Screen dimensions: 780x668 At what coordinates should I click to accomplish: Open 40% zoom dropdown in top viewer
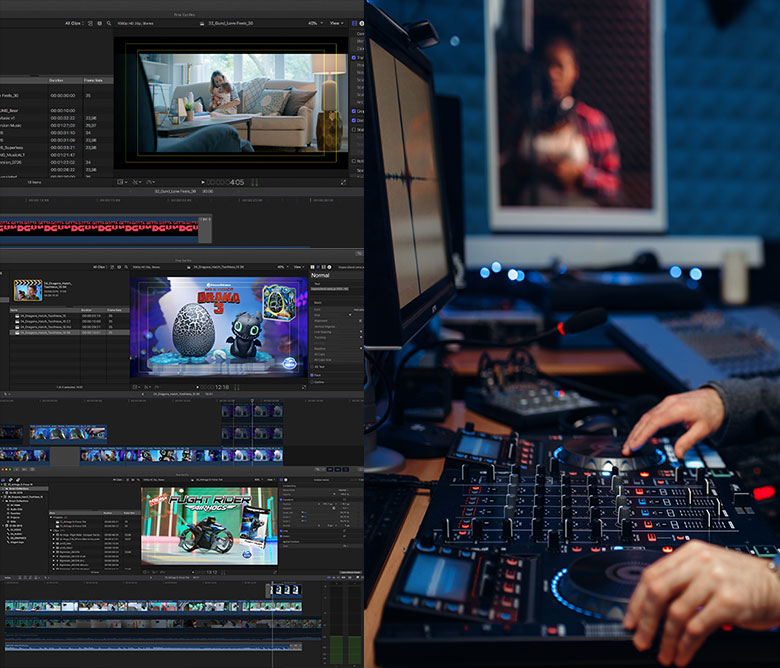point(314,23)
